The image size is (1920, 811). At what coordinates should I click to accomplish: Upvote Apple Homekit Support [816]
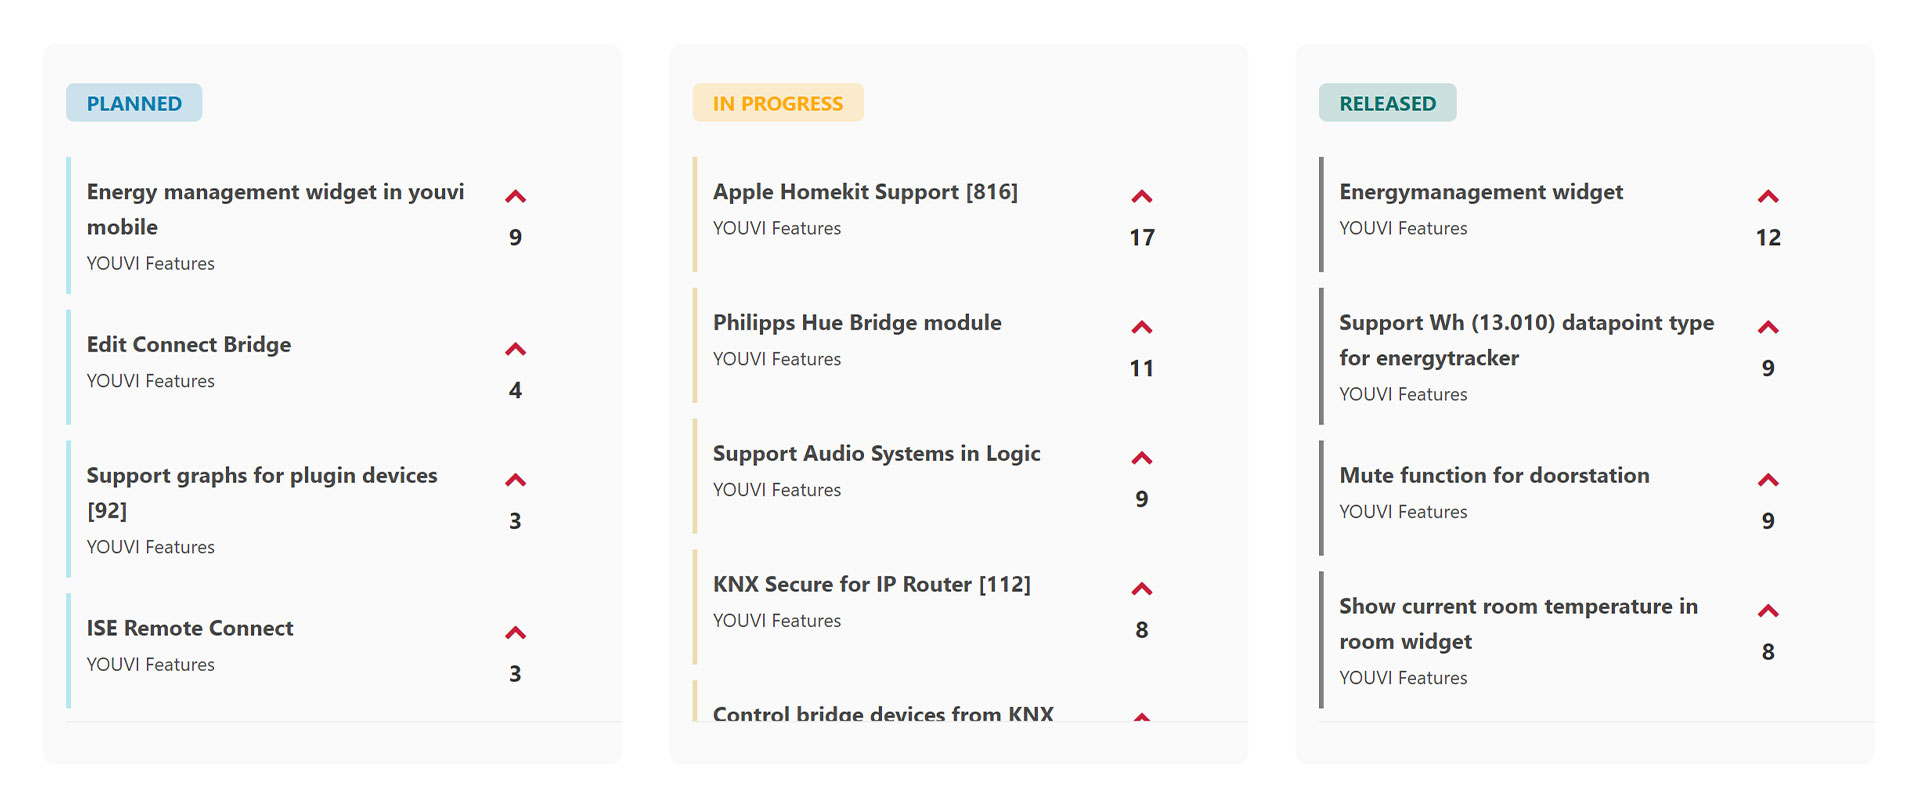[1141, 197]
